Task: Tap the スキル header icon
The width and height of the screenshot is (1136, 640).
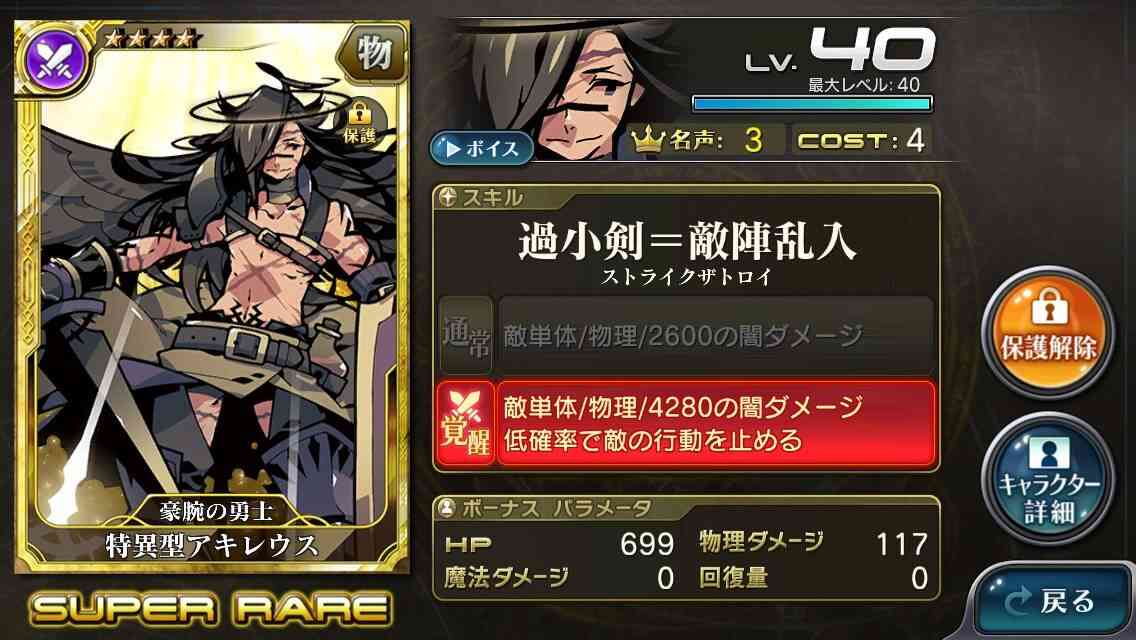Action: pyautogui.click(x=448, y=197)
